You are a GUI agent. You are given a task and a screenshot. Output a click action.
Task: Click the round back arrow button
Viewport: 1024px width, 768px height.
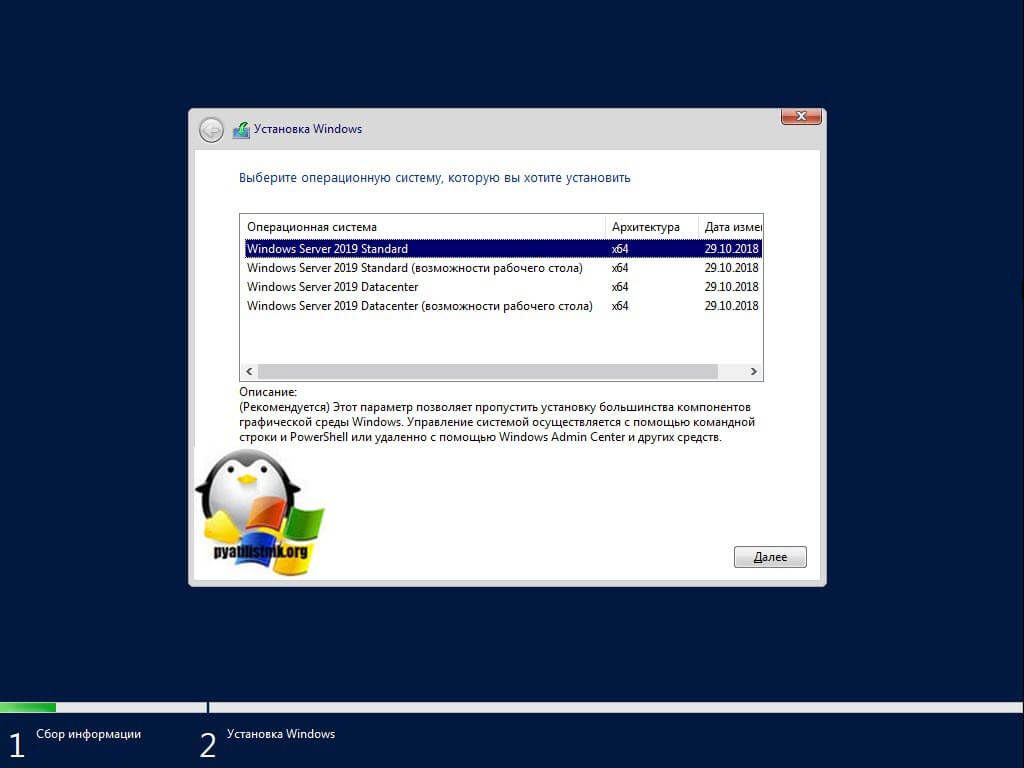pyautogui.click(x=211, y=130)
